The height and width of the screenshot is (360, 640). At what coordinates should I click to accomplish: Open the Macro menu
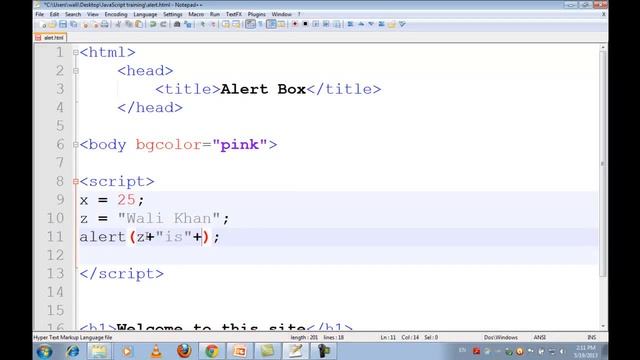coord(196,14)
